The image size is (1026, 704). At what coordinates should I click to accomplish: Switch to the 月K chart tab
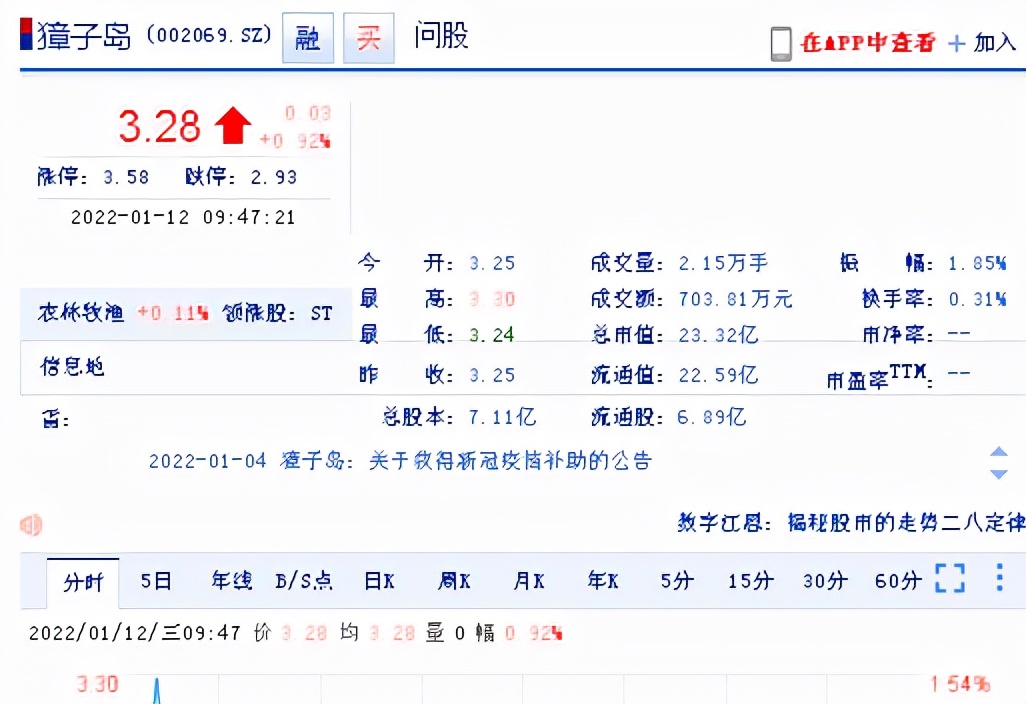click(x=529, y=581)
